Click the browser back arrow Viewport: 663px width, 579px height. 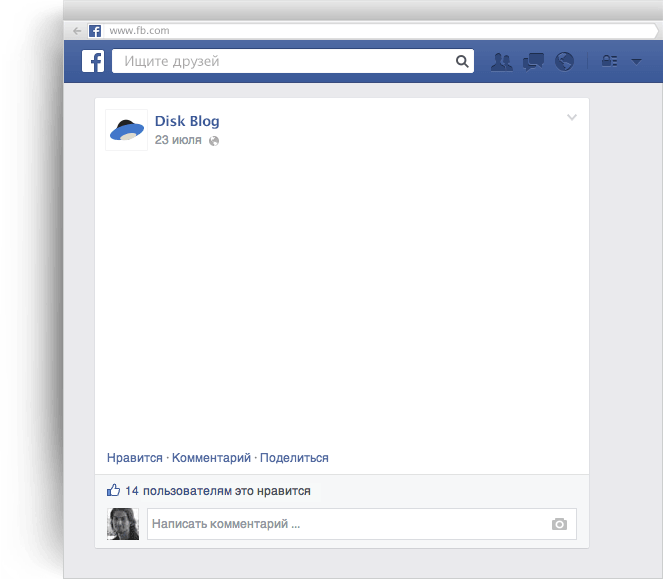tap(77, 31)
